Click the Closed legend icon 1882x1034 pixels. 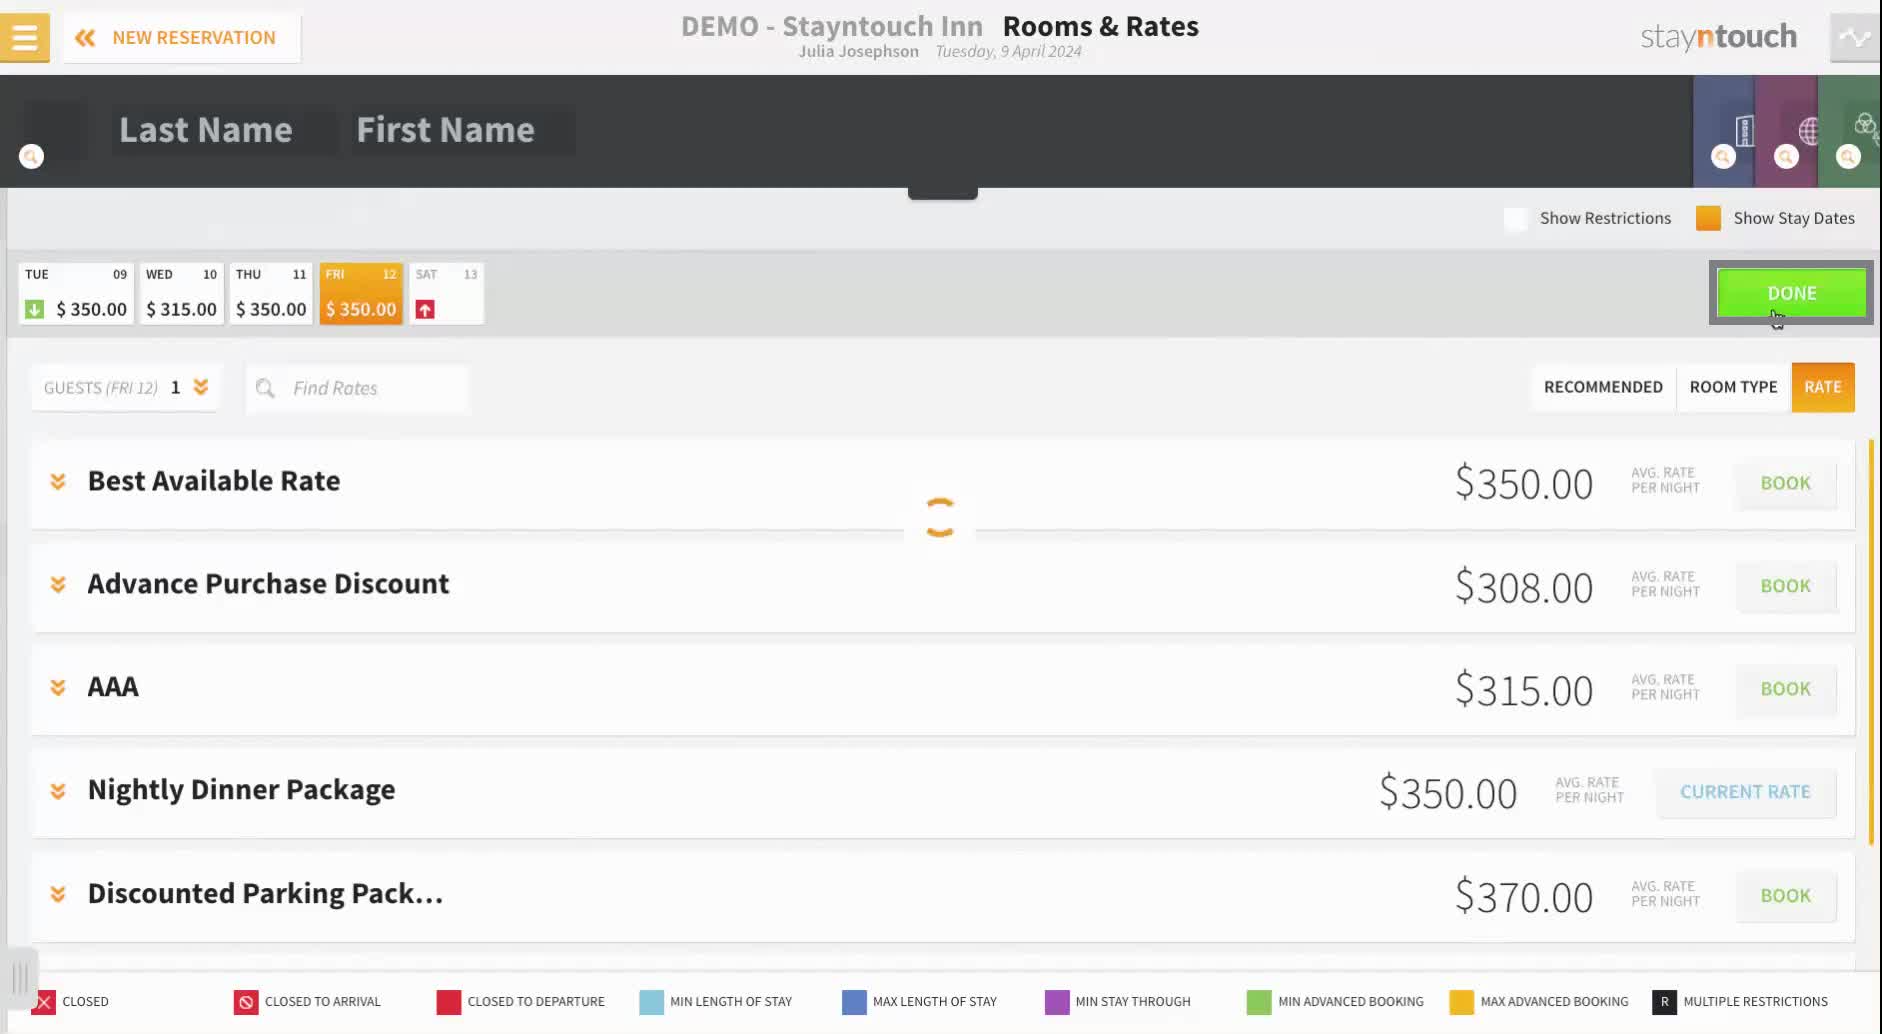[44, 1002]
